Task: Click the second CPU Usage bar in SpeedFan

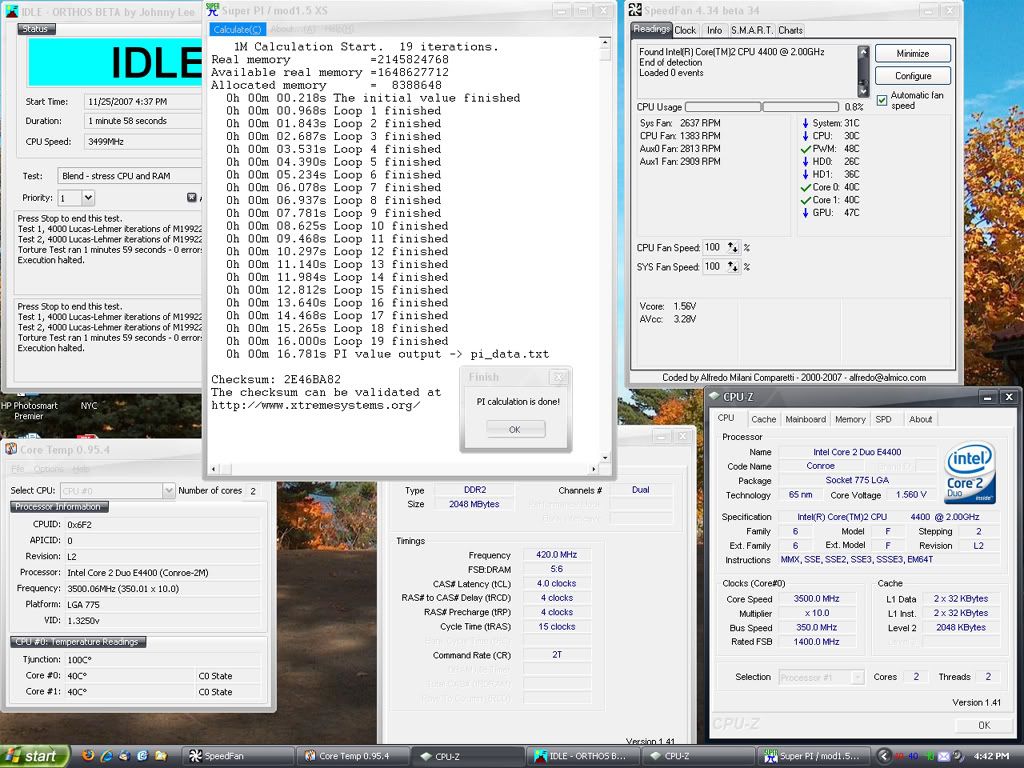Action: (x=801, y=106)
